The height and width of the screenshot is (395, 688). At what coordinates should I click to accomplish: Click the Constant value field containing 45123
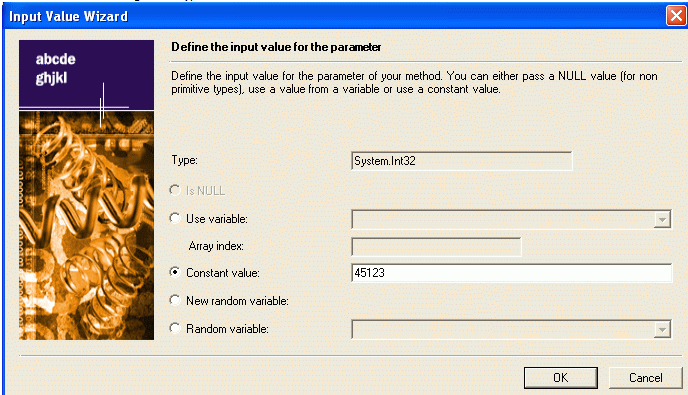511,273
